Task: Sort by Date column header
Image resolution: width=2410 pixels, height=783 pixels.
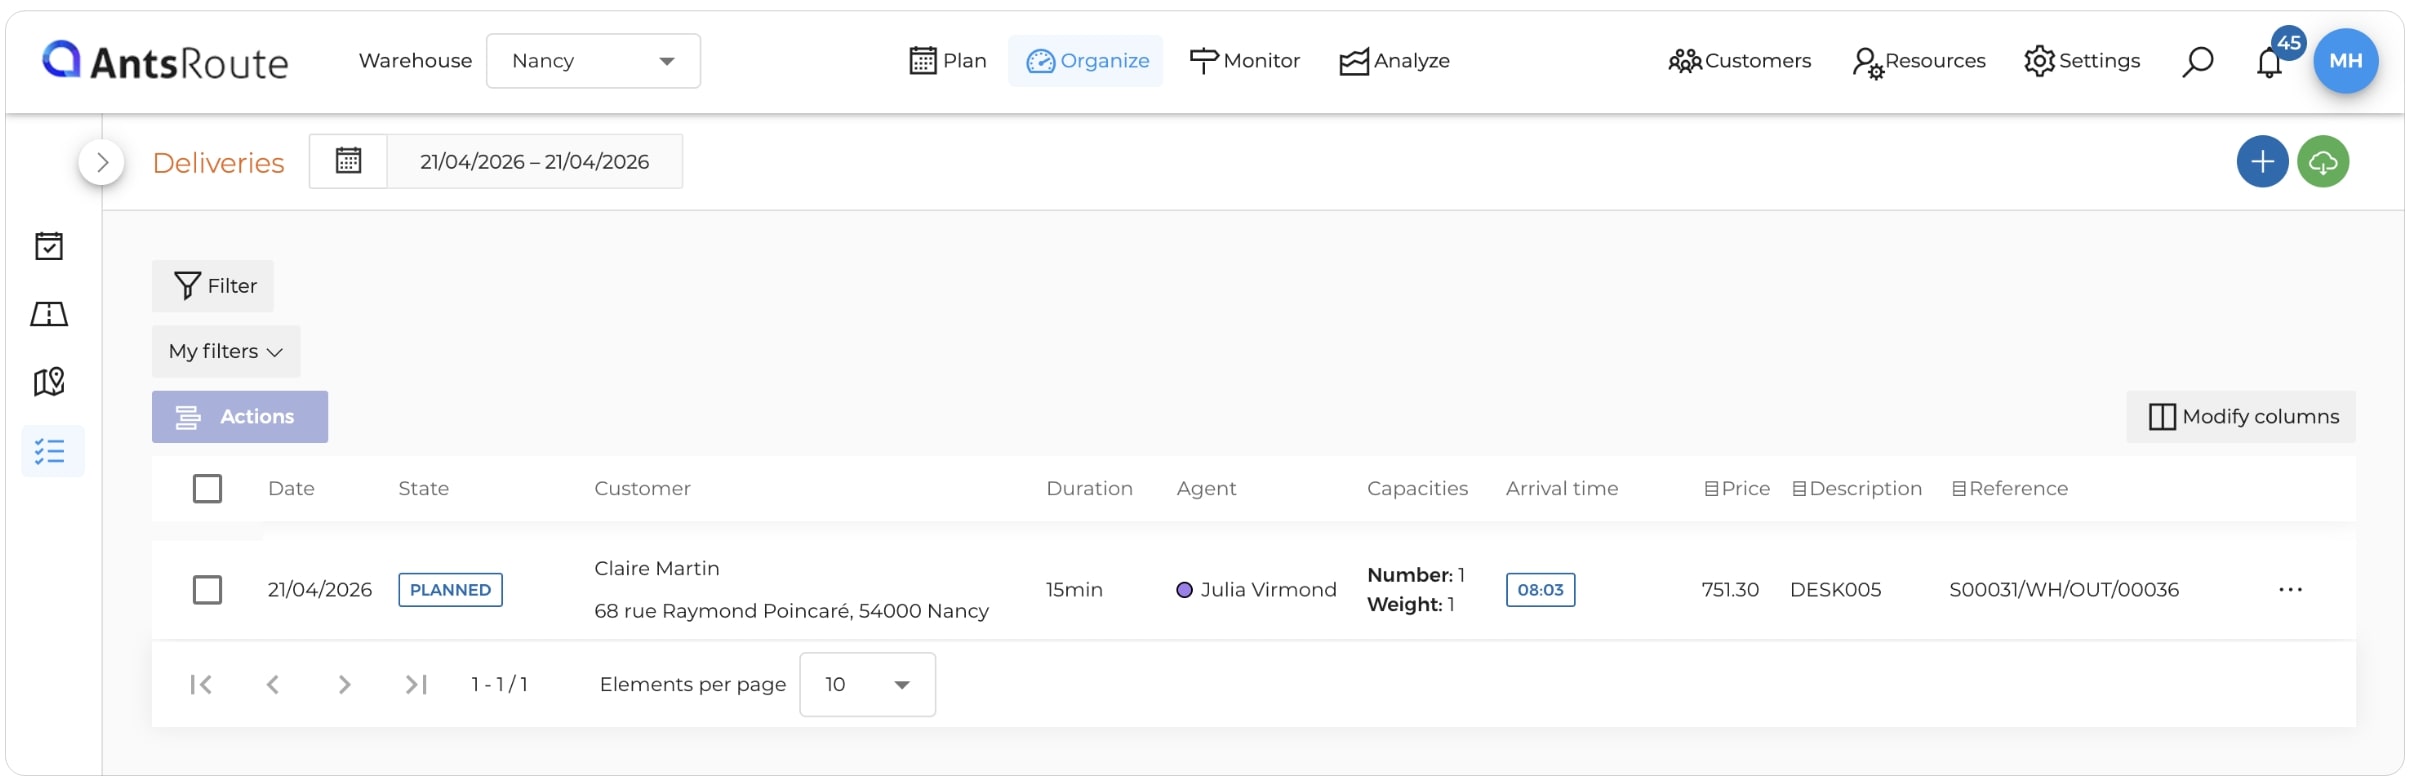Action: [291, 488]
